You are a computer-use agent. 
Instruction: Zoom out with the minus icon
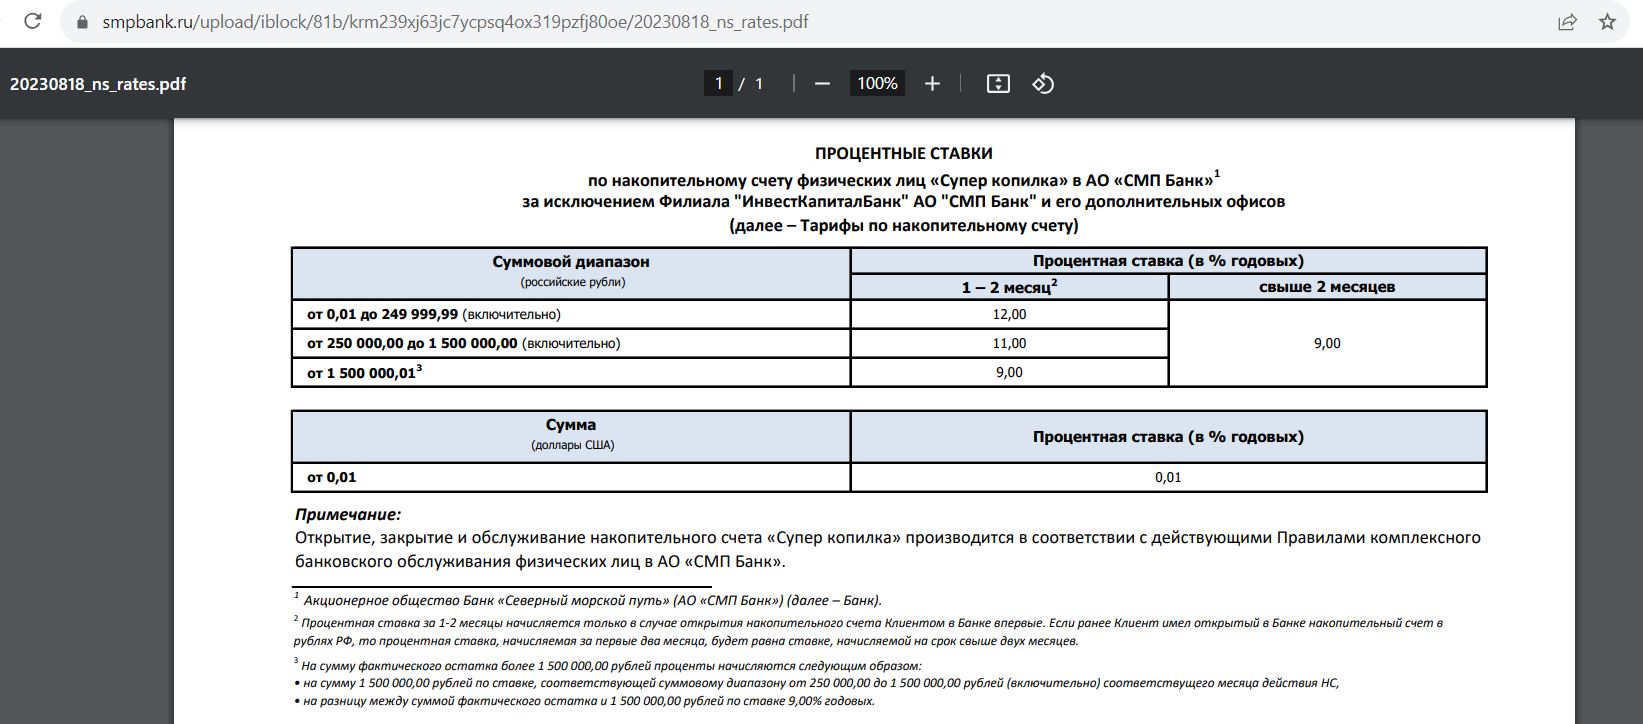[822, 84]
